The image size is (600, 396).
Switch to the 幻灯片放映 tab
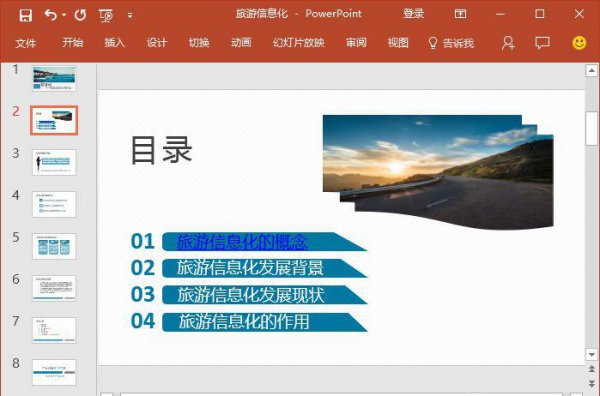[x=299, y=42]
